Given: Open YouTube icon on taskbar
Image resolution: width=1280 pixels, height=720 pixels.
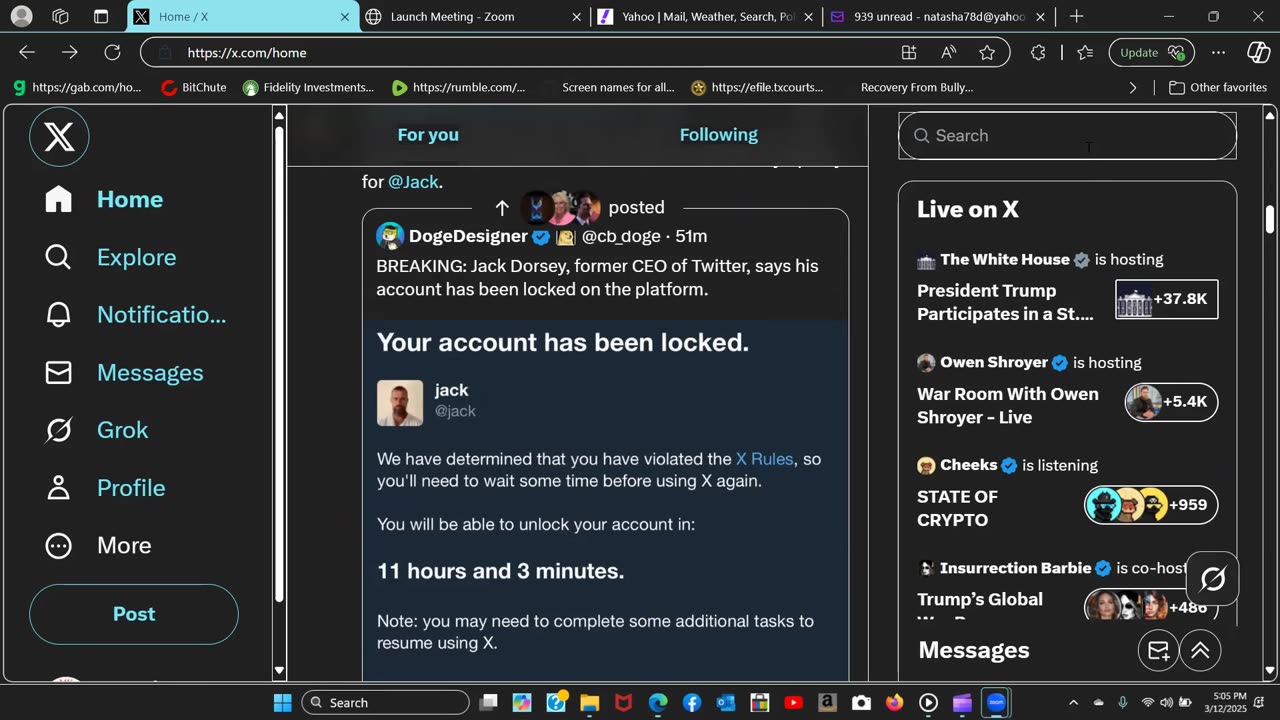Looking at the screenshot, I should pyautogui.click(x=793, y=702).
